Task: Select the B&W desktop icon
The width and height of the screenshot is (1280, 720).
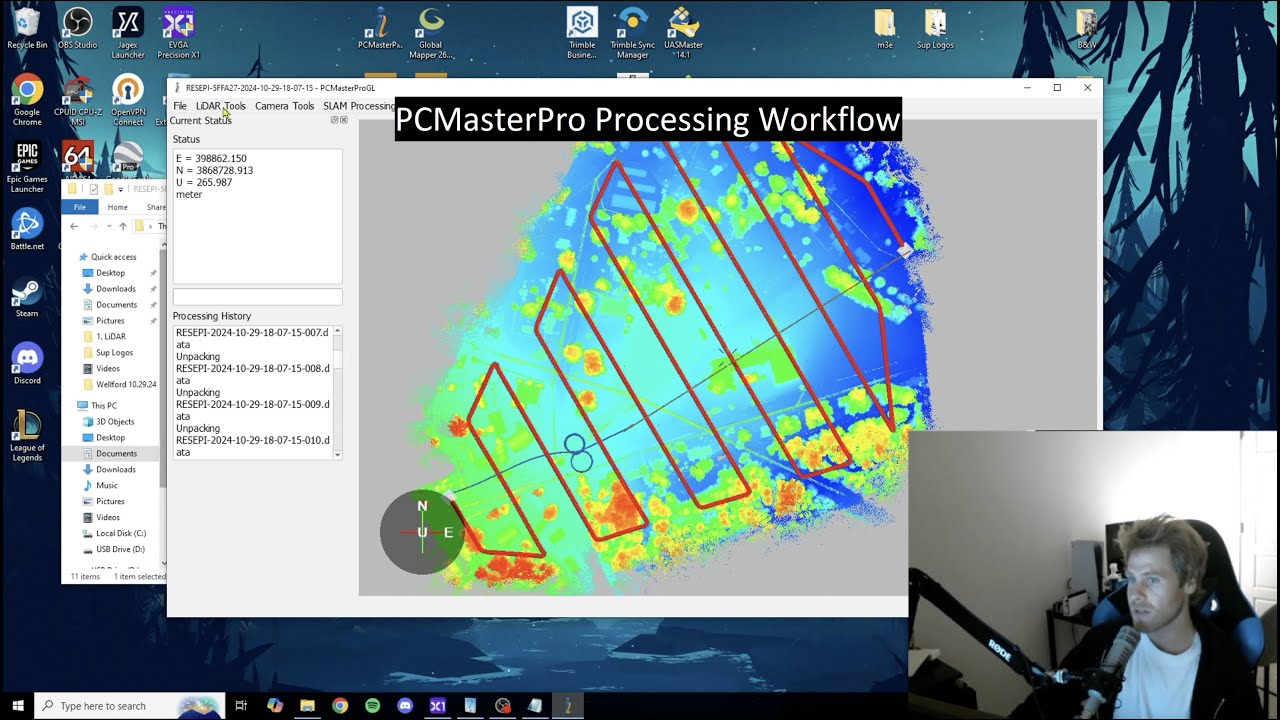Action: [x=1086, y=29]
